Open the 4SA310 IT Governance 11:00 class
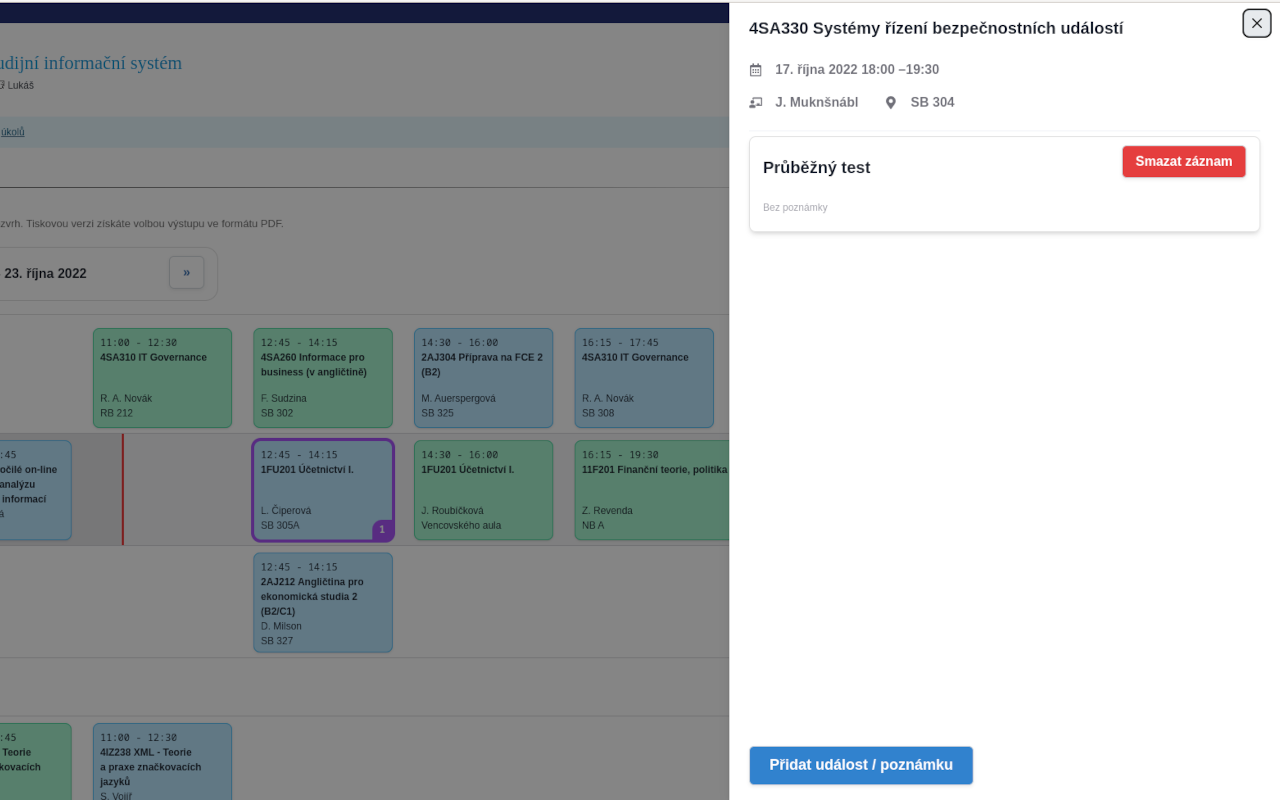 point(162,378)
